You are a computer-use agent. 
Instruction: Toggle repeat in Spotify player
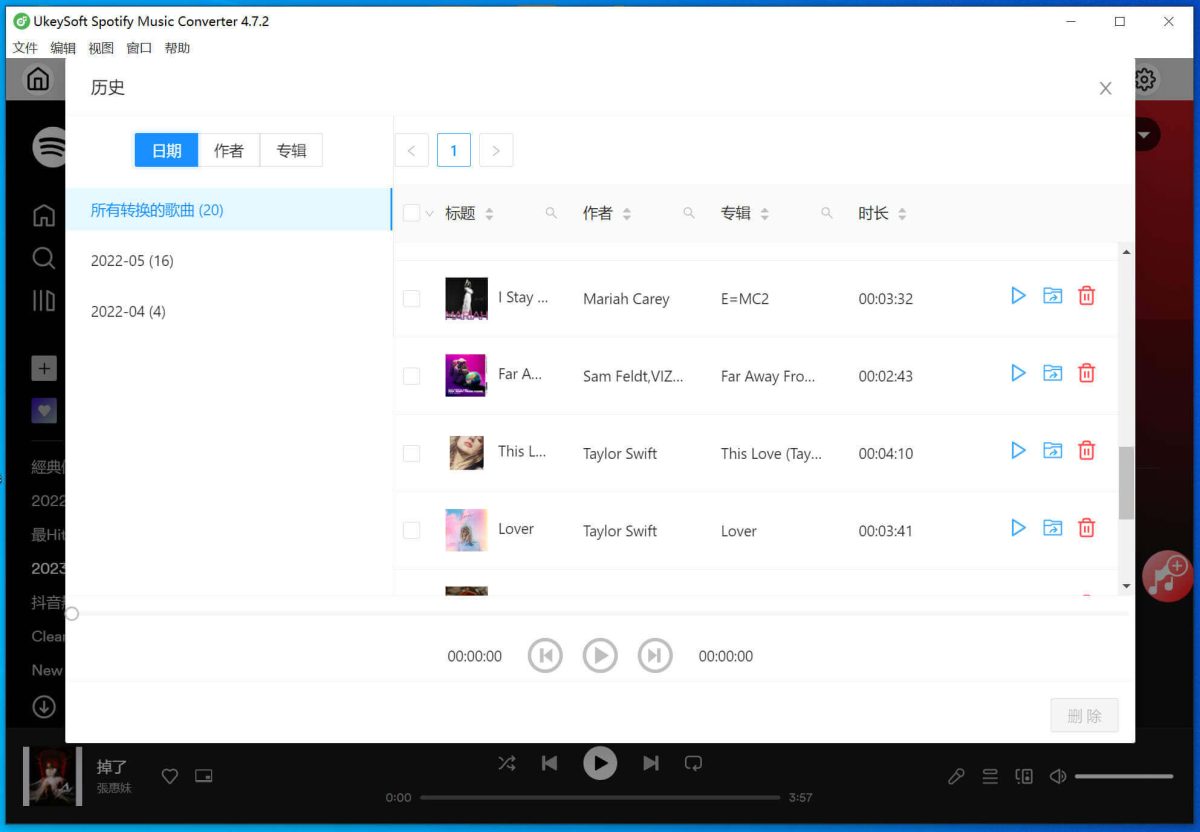693,763
